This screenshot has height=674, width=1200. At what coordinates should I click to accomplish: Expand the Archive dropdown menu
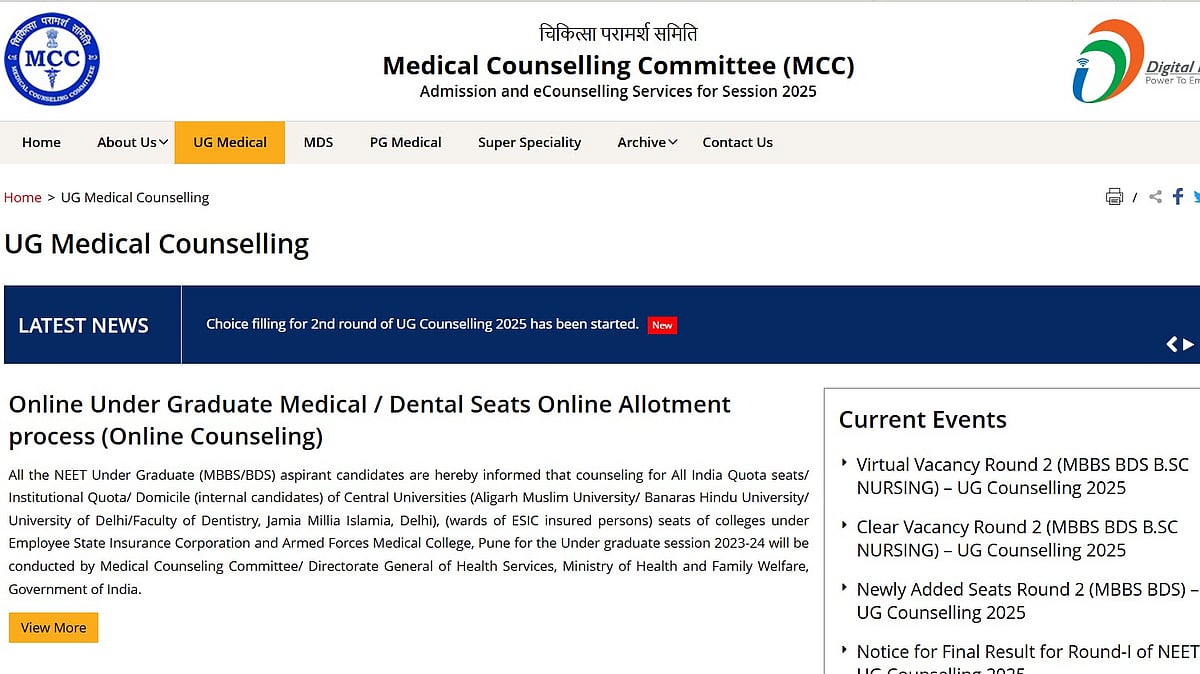pos(647,142)
